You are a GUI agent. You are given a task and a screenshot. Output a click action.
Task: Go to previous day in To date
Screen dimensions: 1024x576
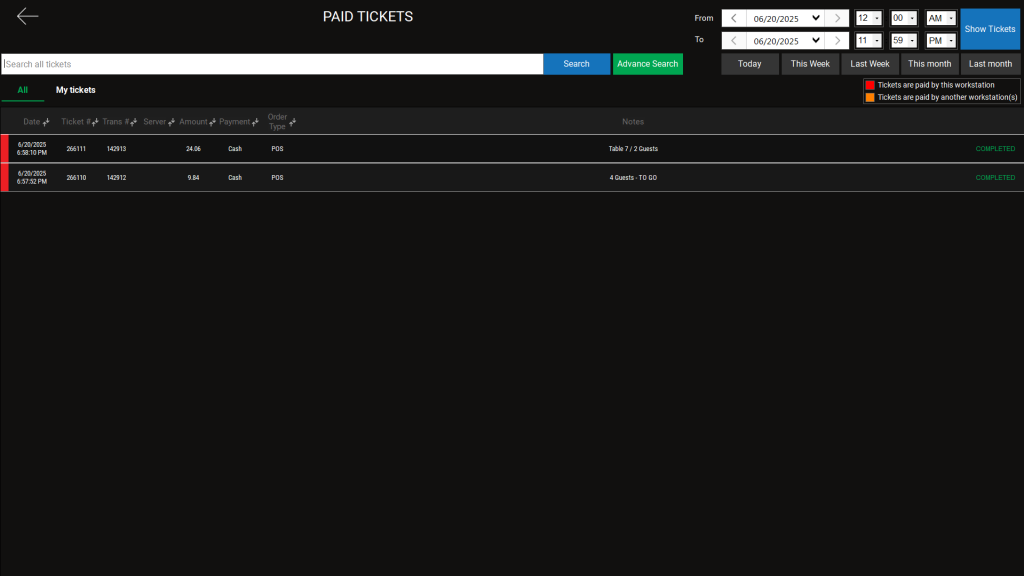click(734, 40)
